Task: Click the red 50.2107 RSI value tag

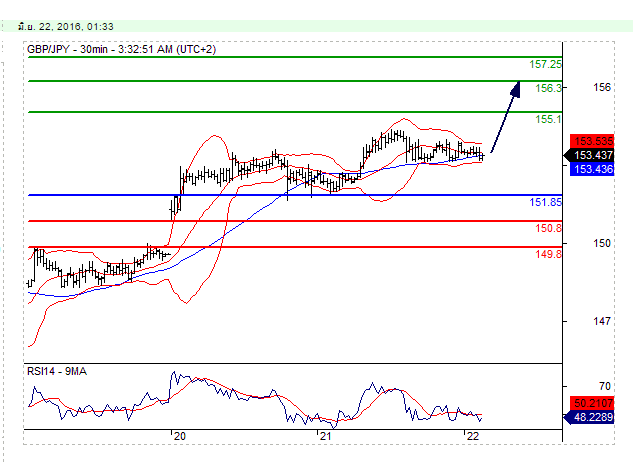Action: pyautogui.click(x=592, y=403)
